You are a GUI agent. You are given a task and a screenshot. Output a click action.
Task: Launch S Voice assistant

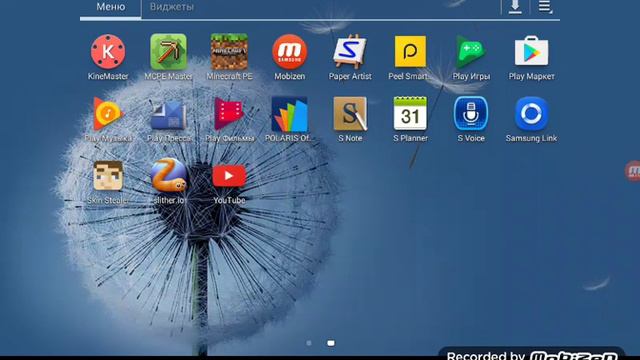coord(471,114)
